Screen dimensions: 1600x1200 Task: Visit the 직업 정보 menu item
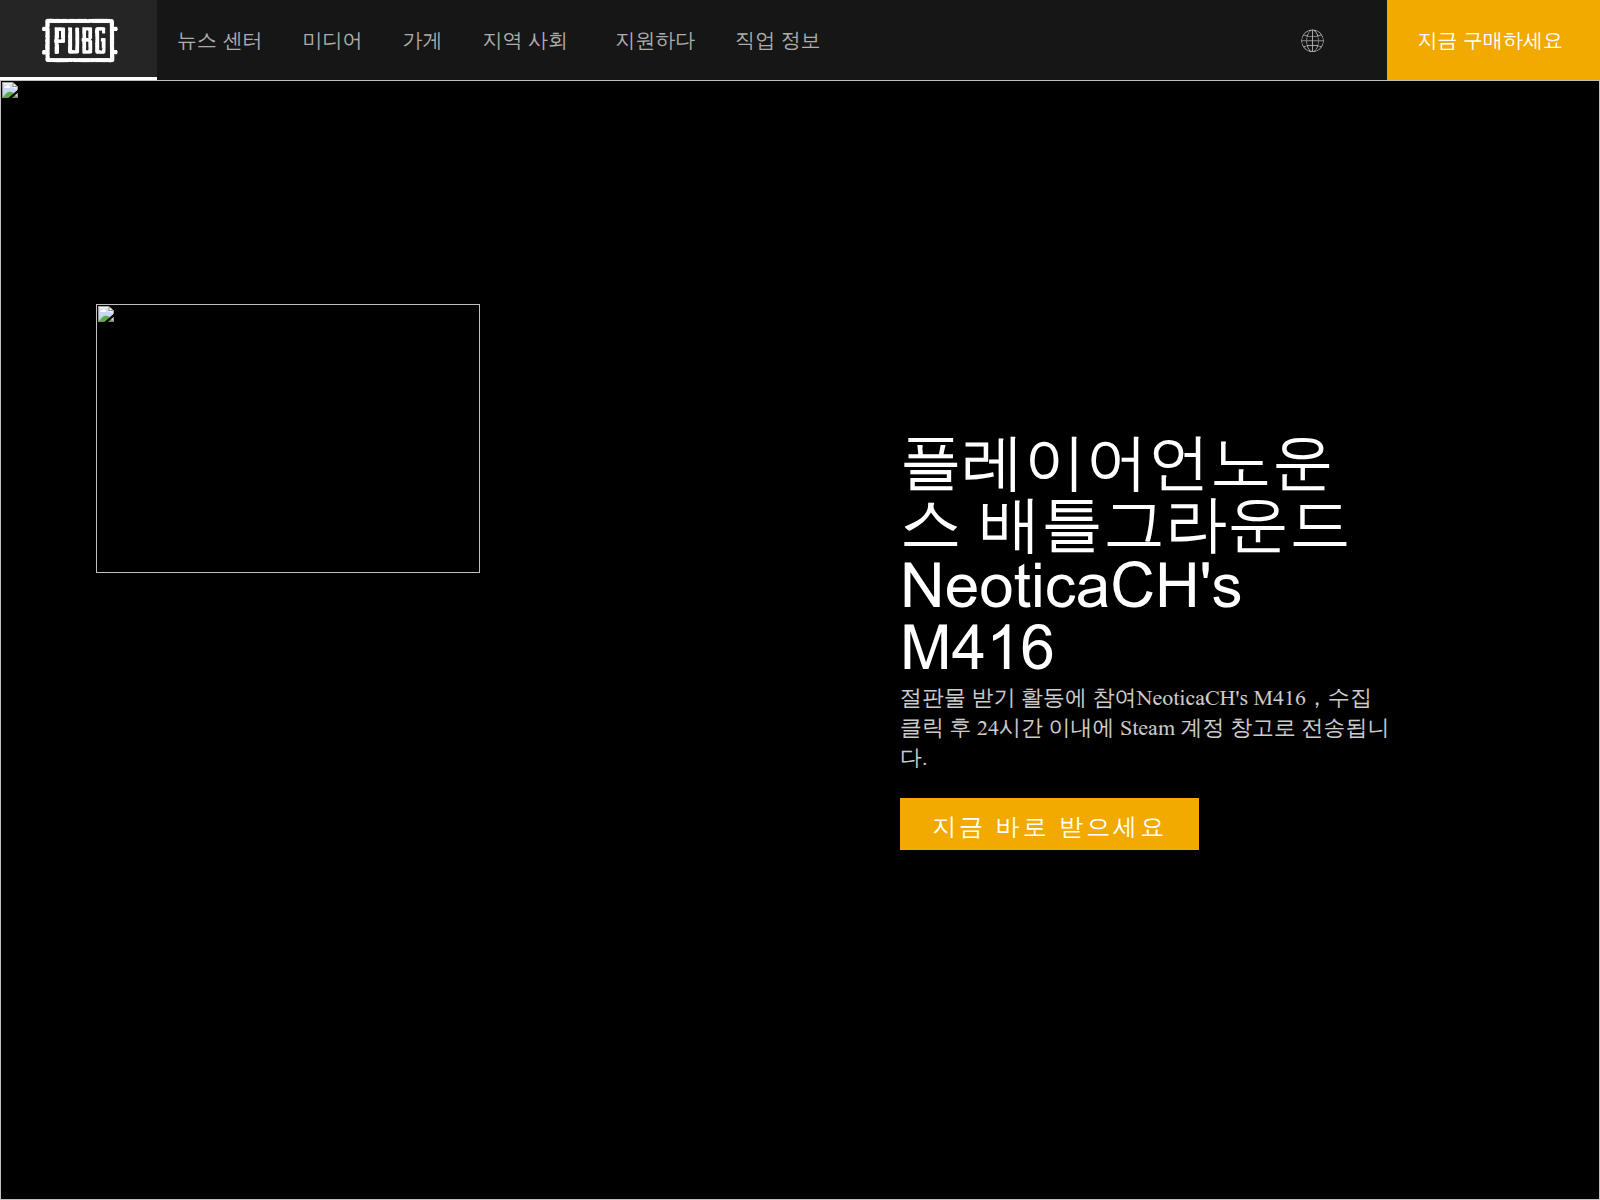778,41
